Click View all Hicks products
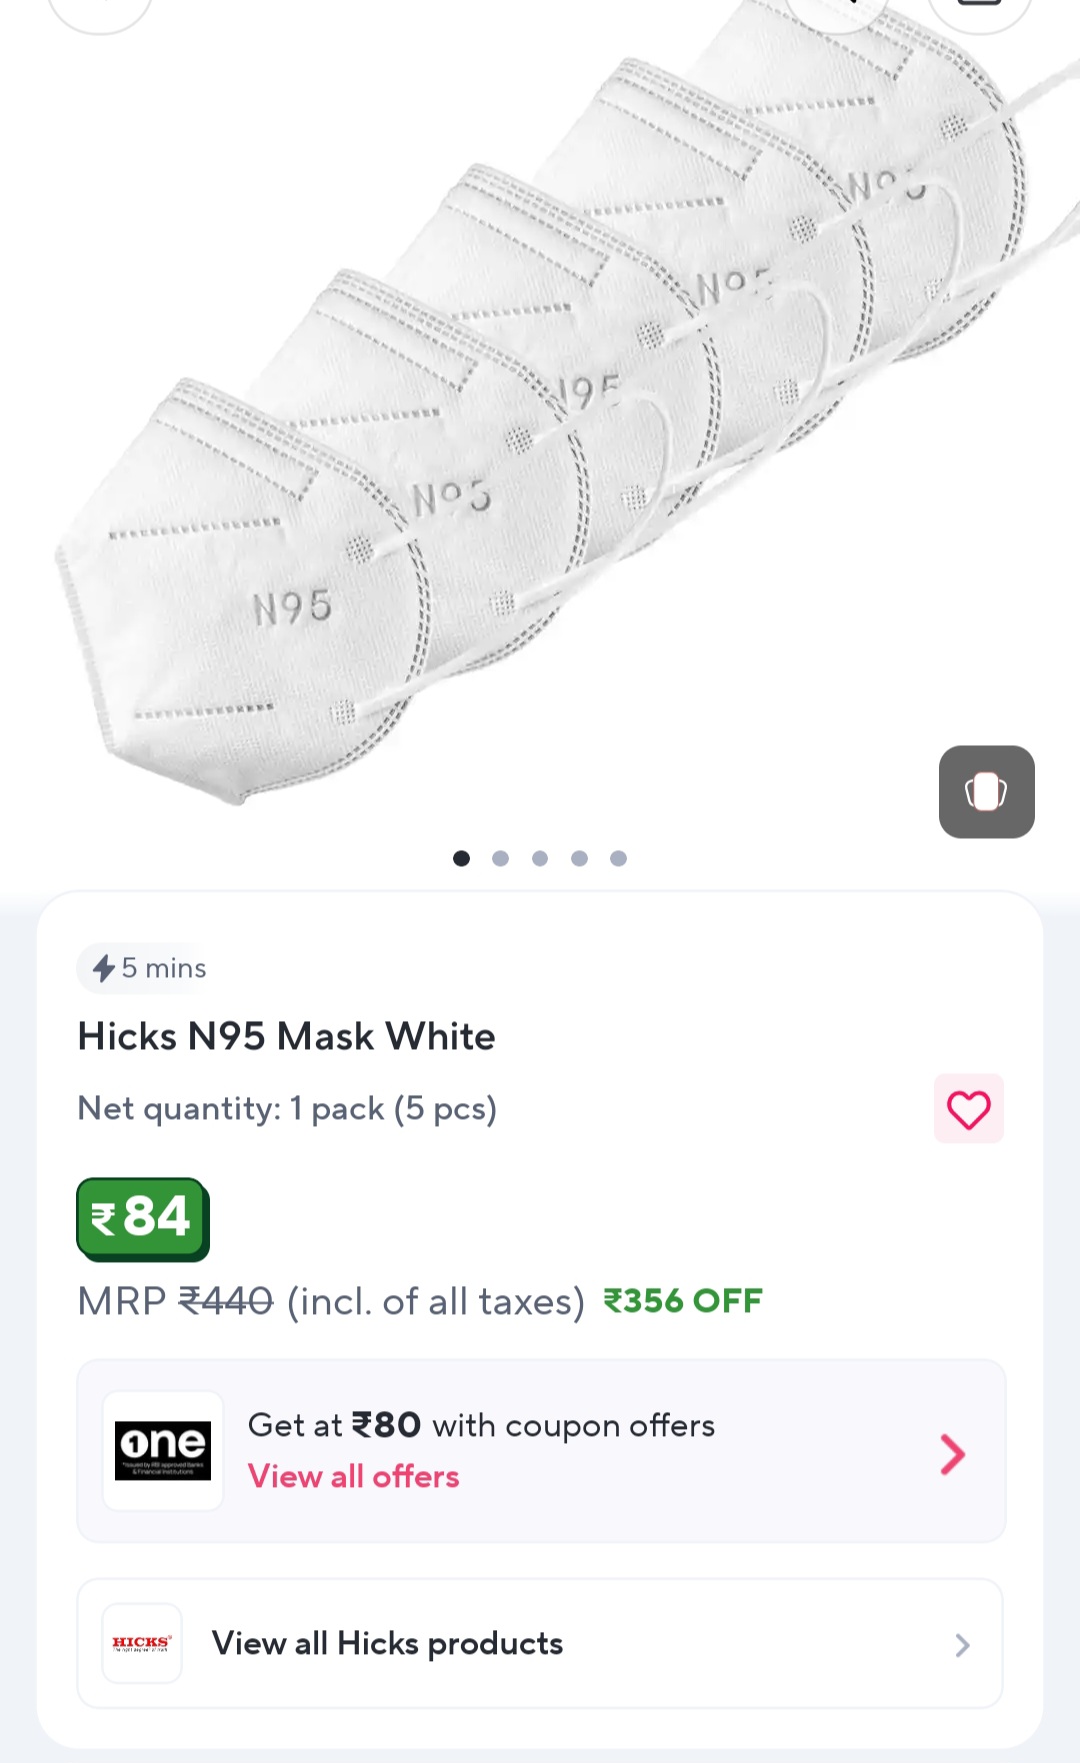 [x=387, y=1643]
